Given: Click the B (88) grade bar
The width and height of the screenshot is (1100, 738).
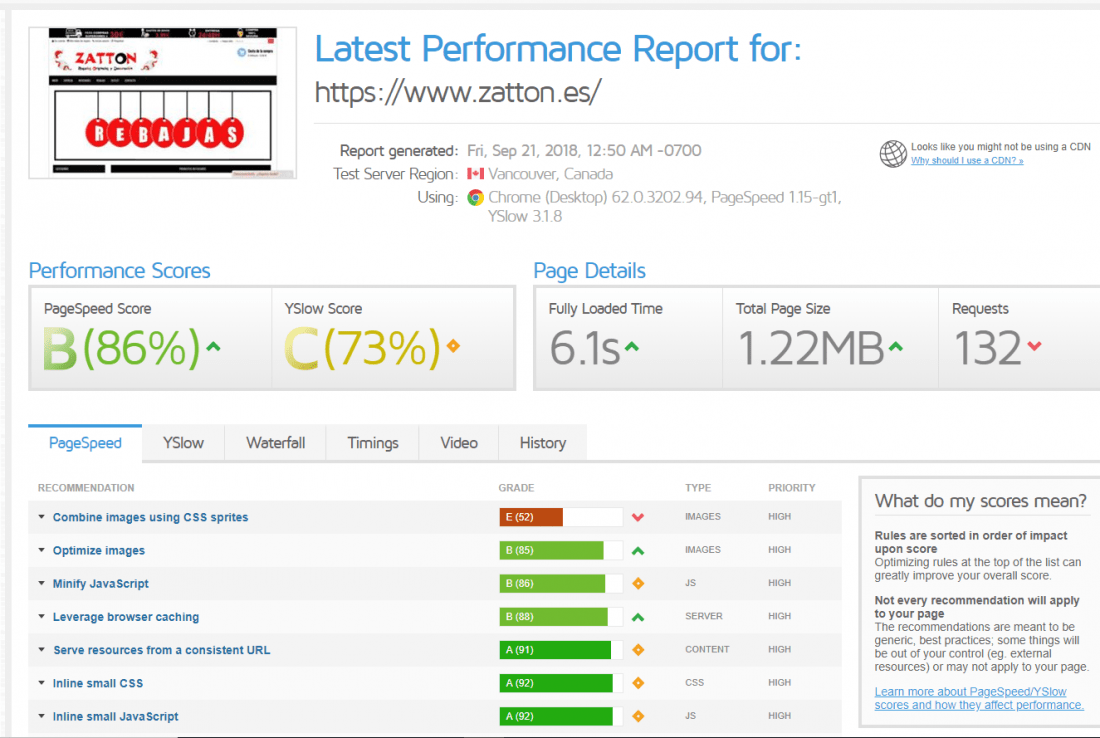Looking at the screenshot, I should [x=561, y=617].
